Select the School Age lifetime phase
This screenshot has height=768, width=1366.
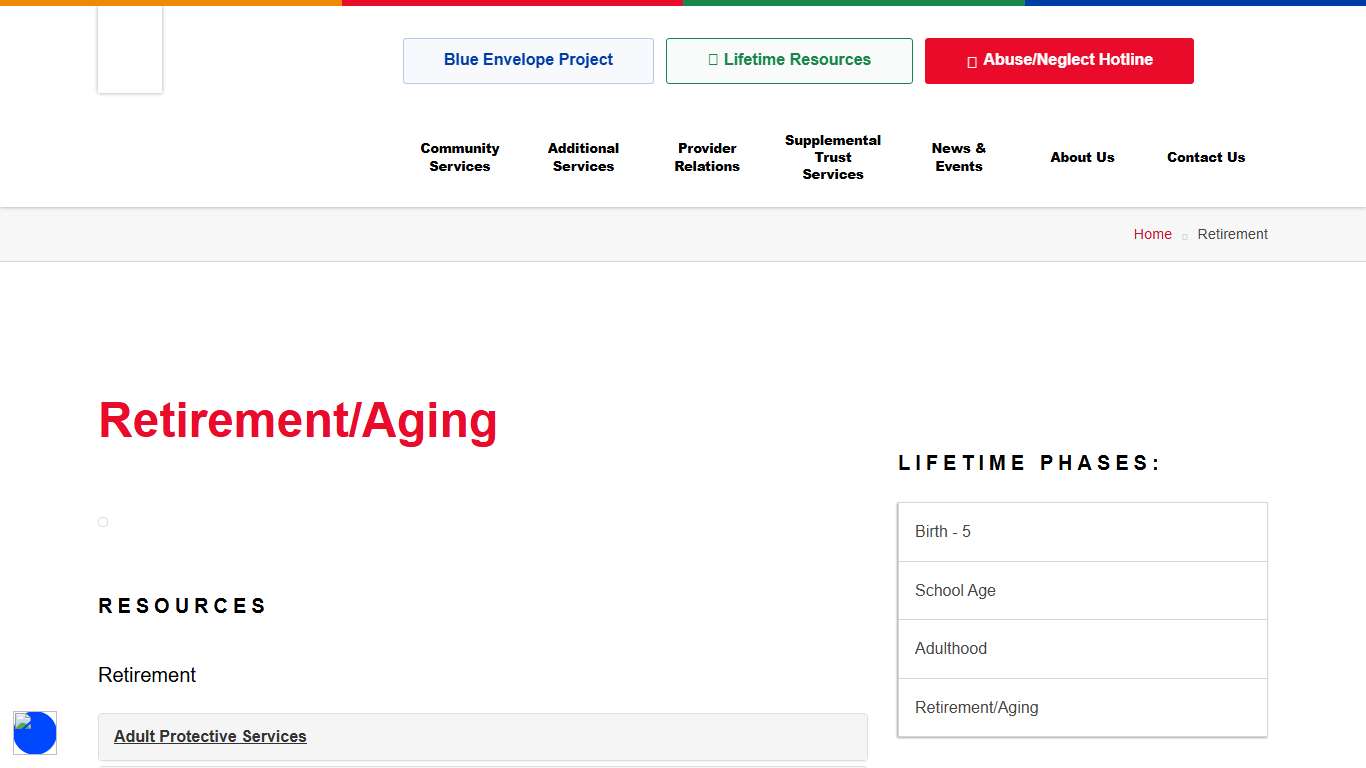[x=955, y=590]
